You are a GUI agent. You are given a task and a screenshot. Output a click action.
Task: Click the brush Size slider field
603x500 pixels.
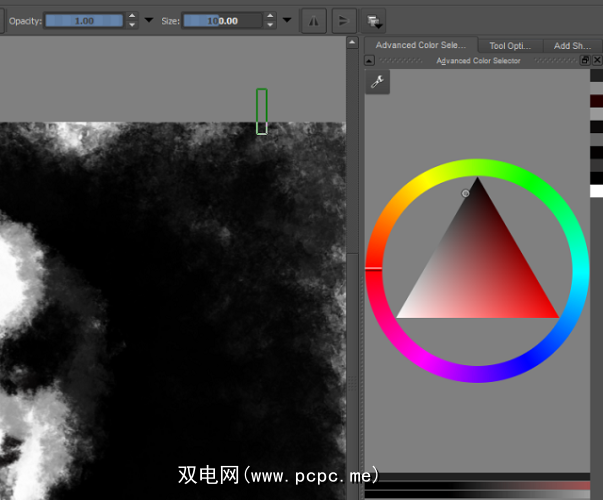pyautogui.click(x=223, y=20)
